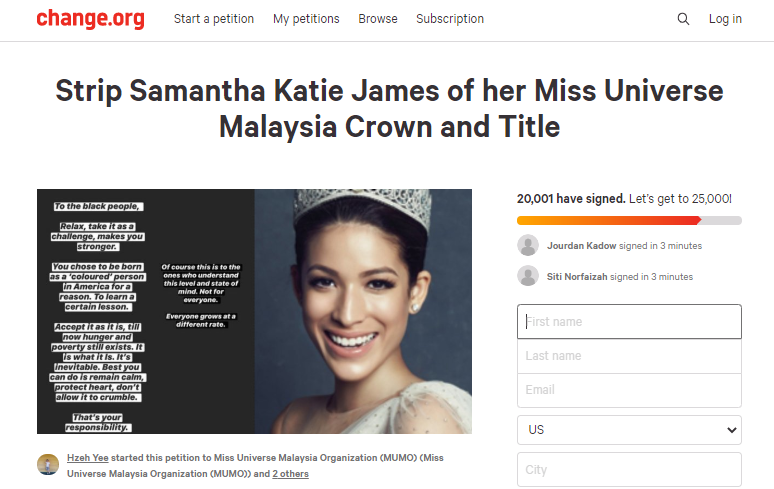The image size is (774, 489).
Task: Click Hzeh Yee's profile picture
Action: tap(48, 465)
